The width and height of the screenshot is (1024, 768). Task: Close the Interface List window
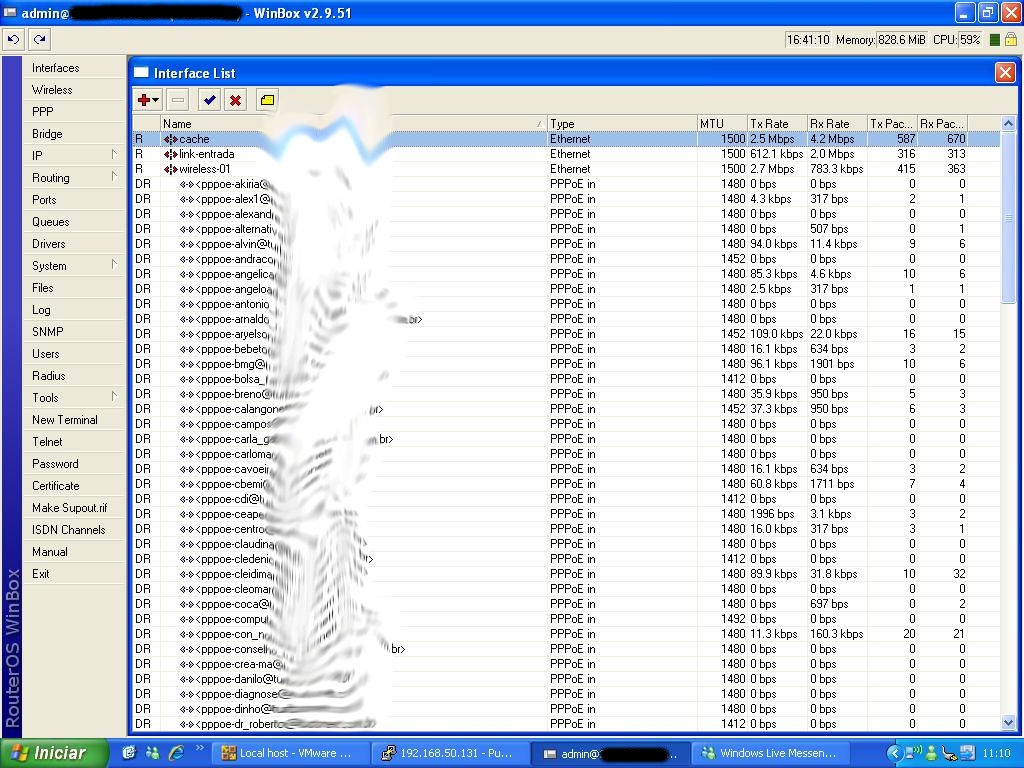tap(1005, 72)
